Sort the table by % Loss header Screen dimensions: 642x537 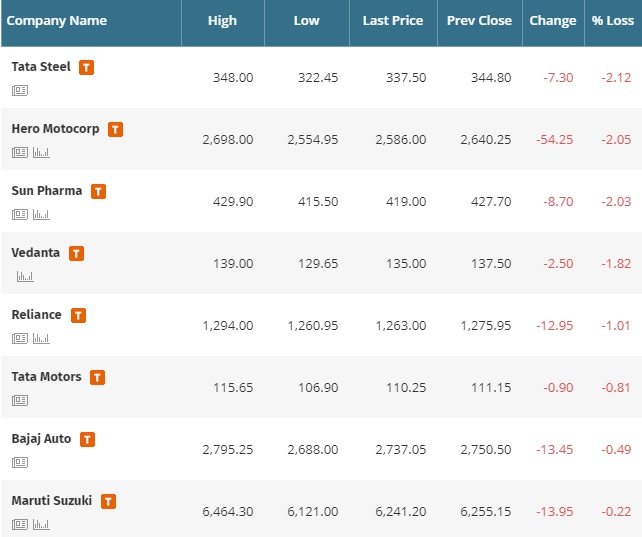point(612,21)
